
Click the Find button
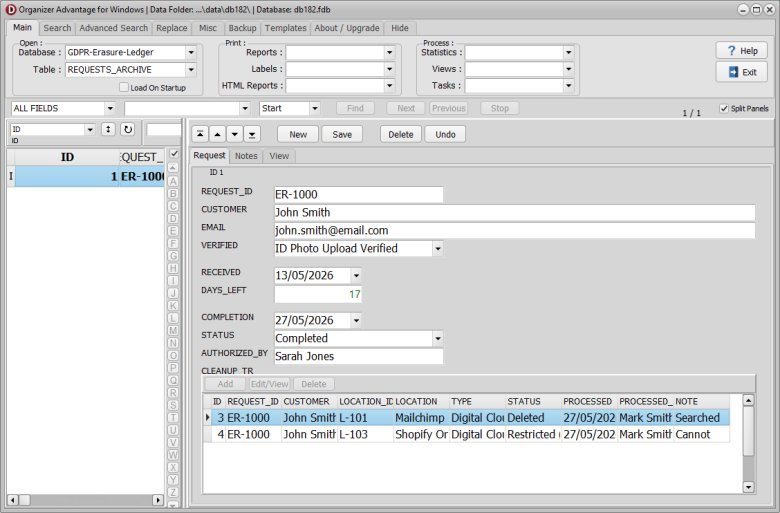[355, 108]
